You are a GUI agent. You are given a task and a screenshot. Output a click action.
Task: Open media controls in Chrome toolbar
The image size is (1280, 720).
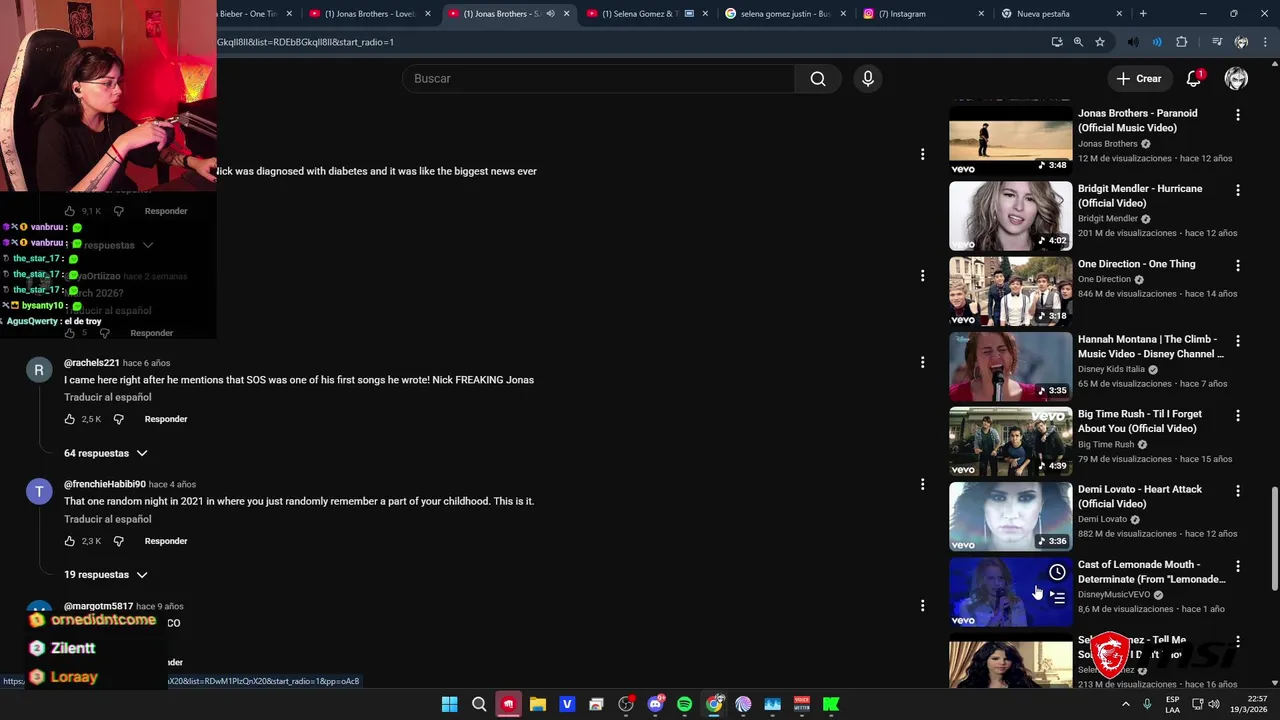coord(1217,42)
